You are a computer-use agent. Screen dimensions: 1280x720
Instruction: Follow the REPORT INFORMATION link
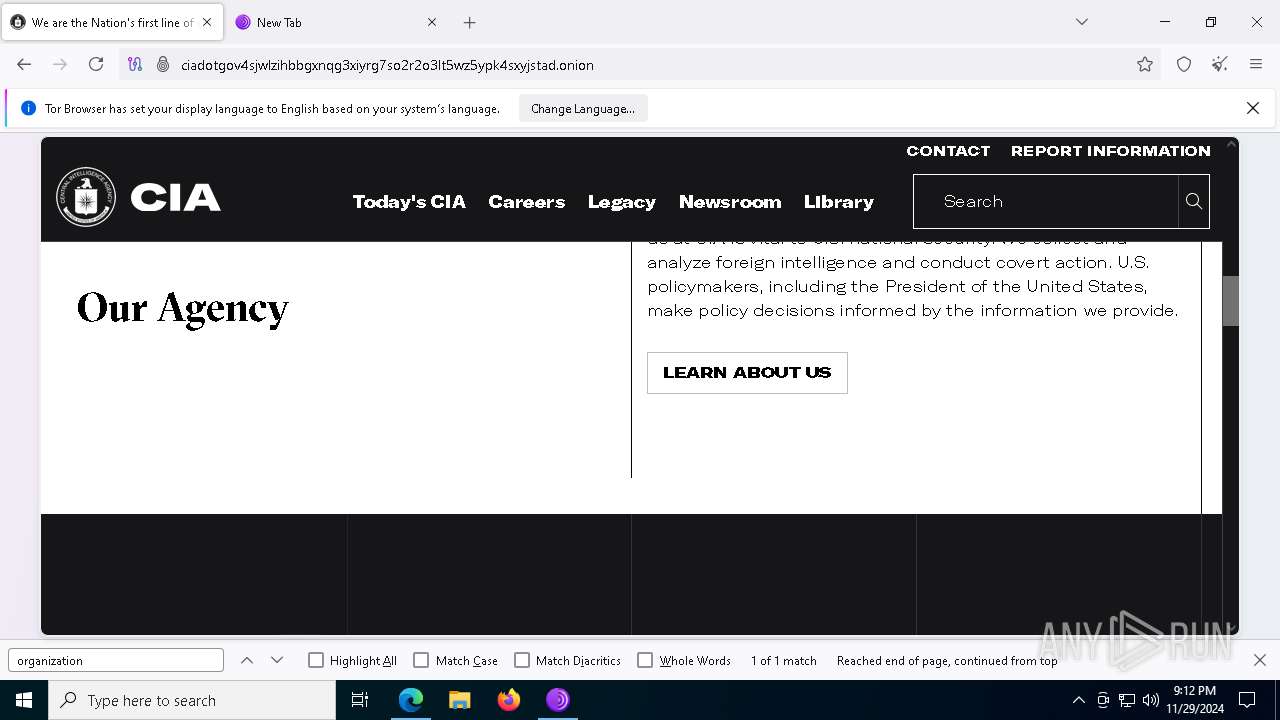coord(1111,151)
